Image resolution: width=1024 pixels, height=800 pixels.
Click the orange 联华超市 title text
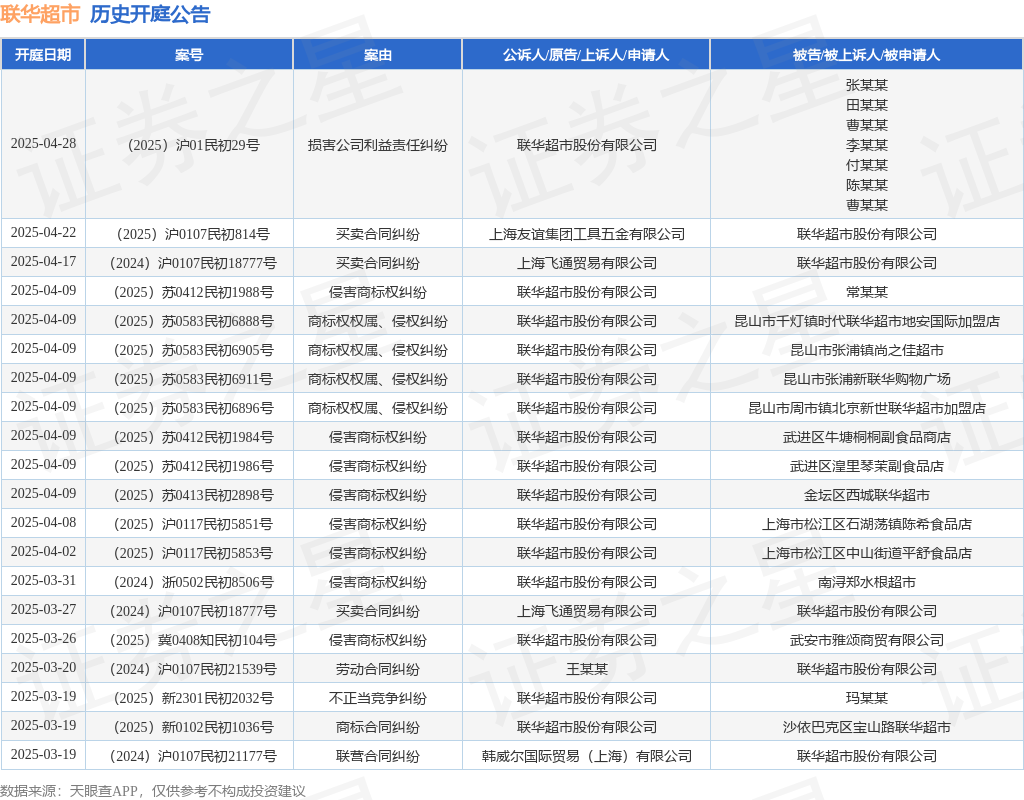click(x=40, y=14)
